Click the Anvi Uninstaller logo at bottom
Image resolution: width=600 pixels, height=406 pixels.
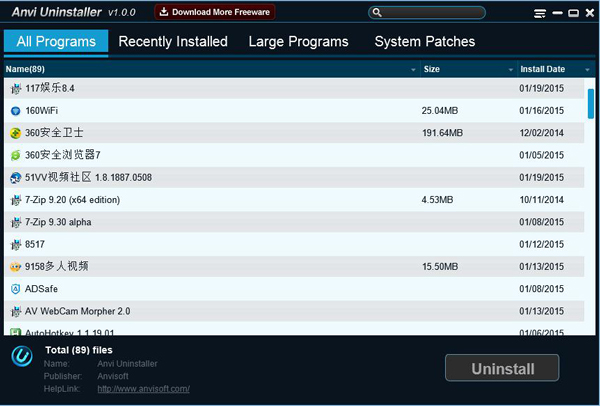21,358
